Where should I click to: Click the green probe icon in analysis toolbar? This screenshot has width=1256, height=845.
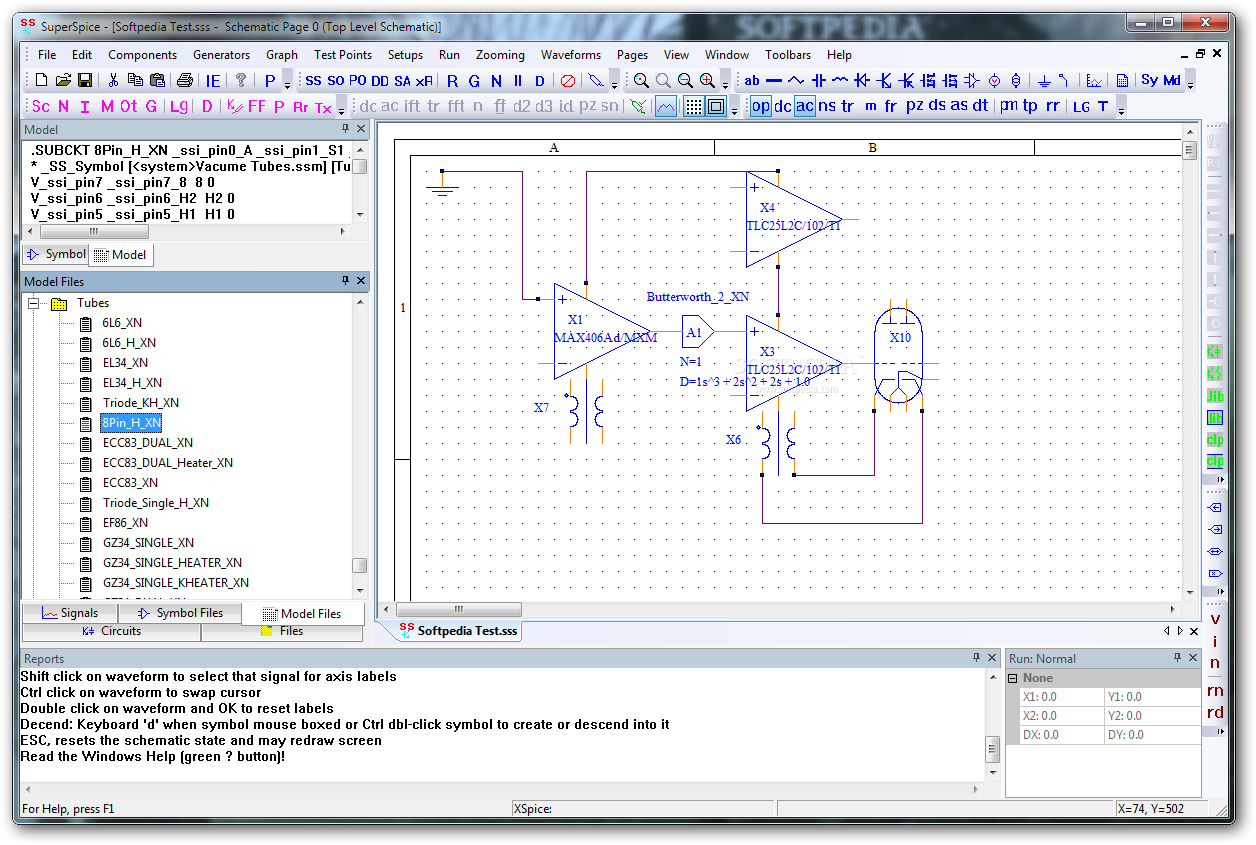(x=638, y=106)
